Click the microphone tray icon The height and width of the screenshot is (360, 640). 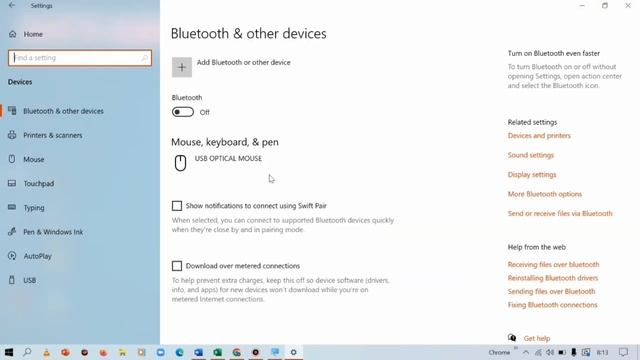point(573,352)
